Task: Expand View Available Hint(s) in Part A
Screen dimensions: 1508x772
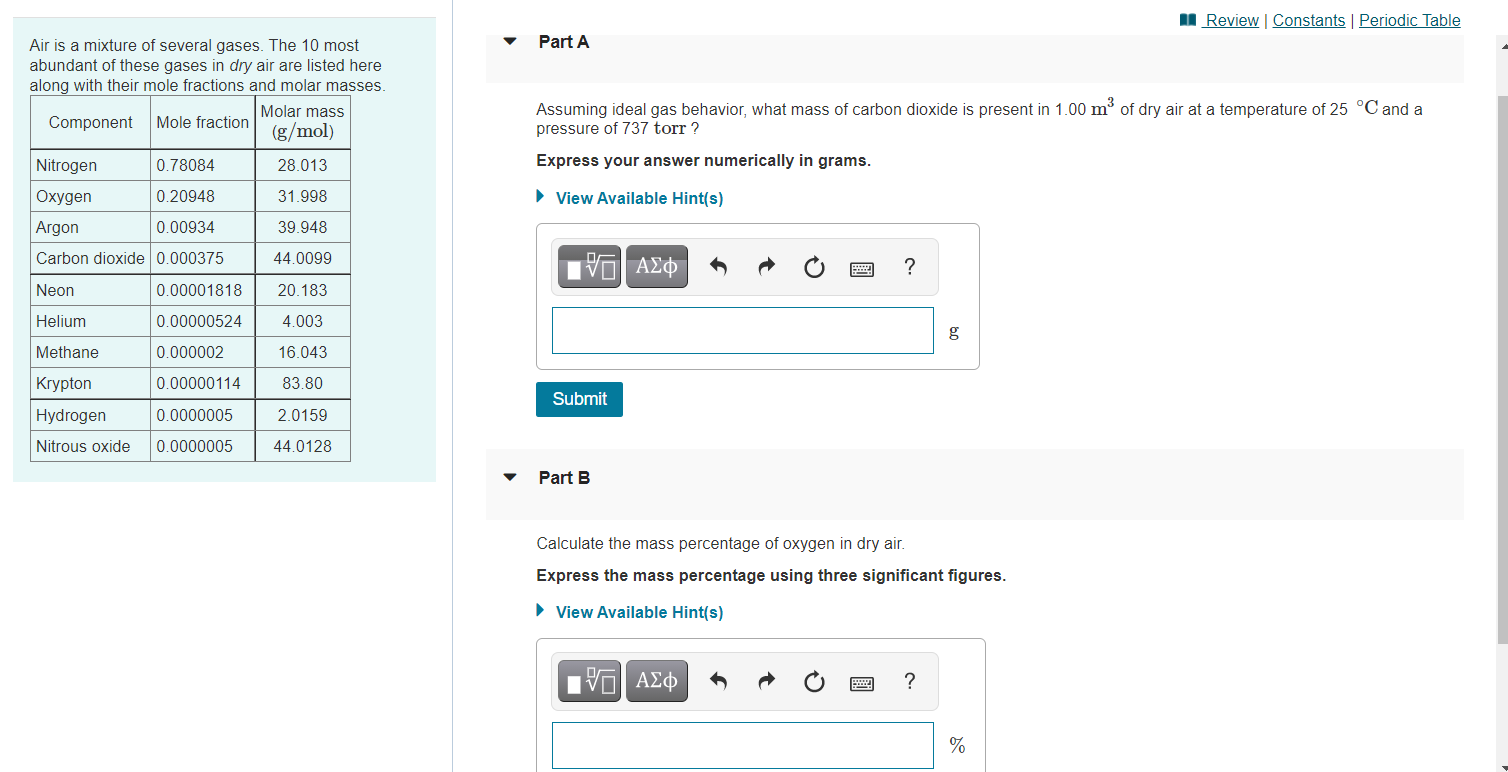Action: [x=639, y=197]
